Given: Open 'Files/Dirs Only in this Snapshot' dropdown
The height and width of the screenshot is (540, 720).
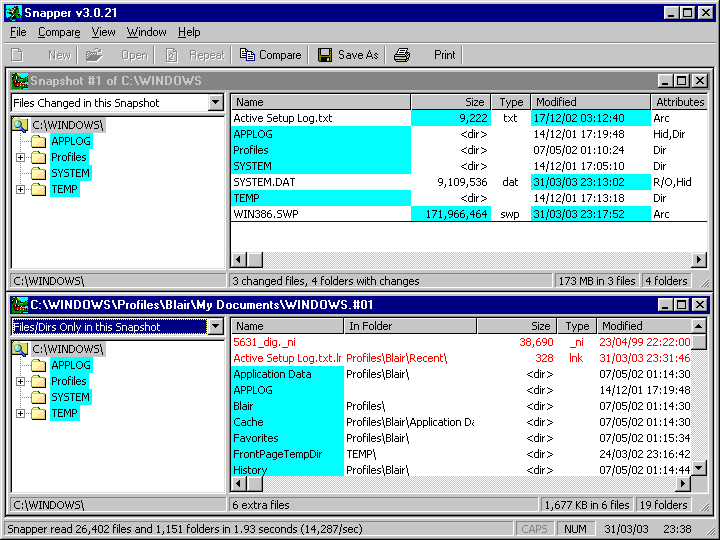Looking at the screenshot, I should [215, 326].
